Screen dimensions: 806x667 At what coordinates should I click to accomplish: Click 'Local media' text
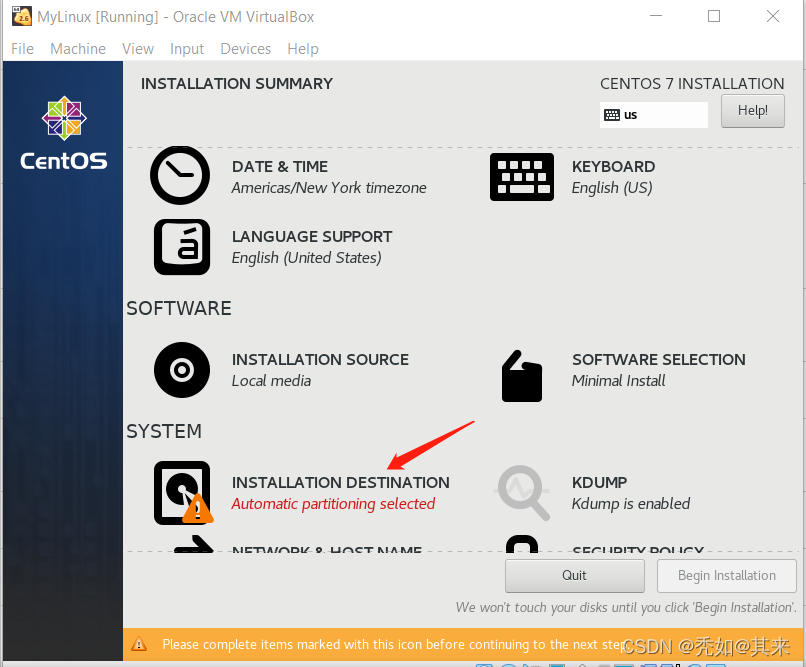click(271, 381)
